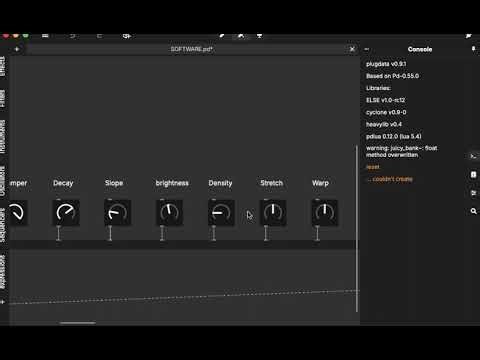Click the Stretch knob
The image size is (480, 360).
[x=273, y=212]
